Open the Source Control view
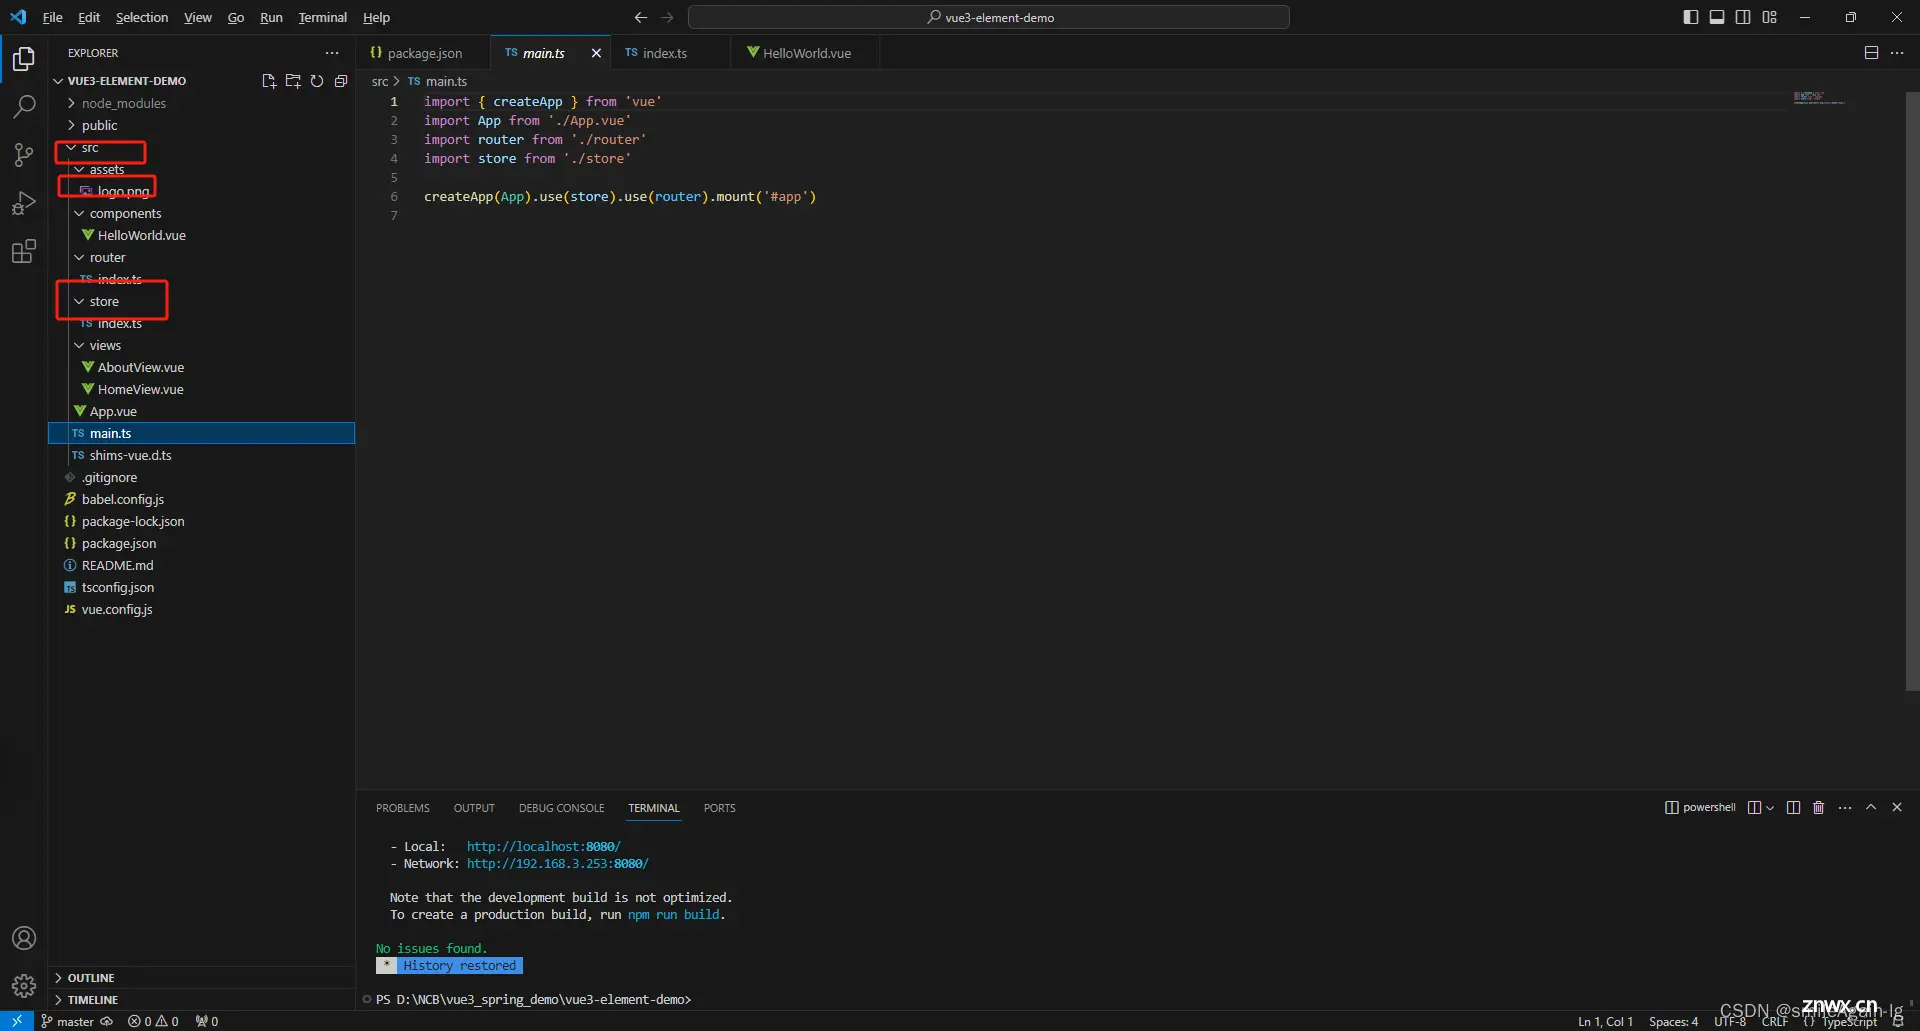This screenshot has width=1920, height=1031. [24, 155]
